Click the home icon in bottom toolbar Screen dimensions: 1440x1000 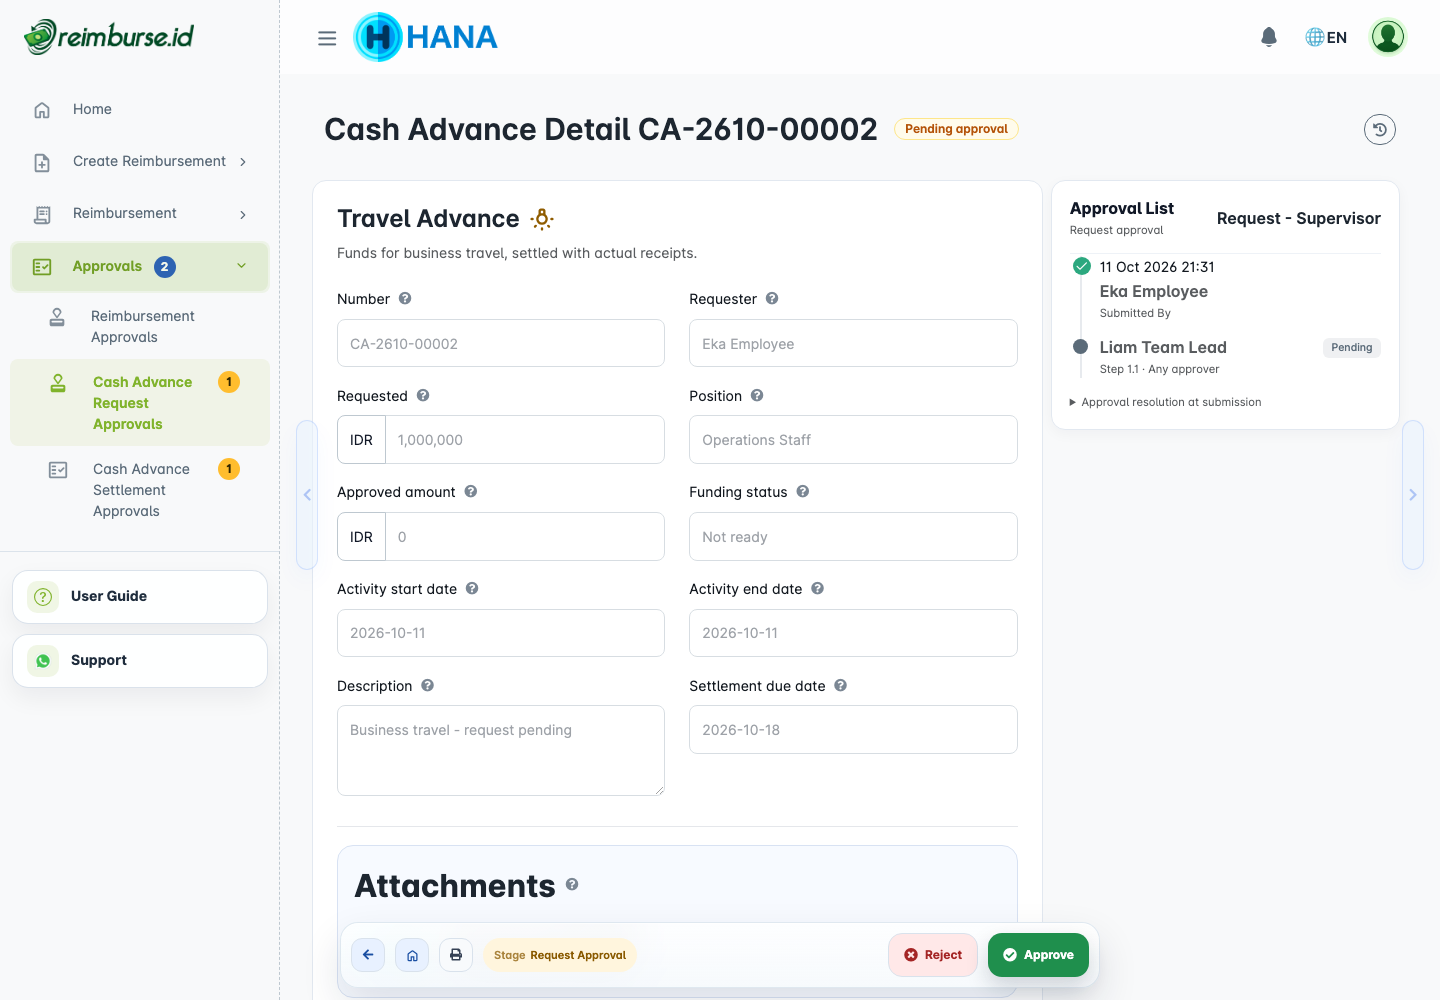[x=412, y=955]
